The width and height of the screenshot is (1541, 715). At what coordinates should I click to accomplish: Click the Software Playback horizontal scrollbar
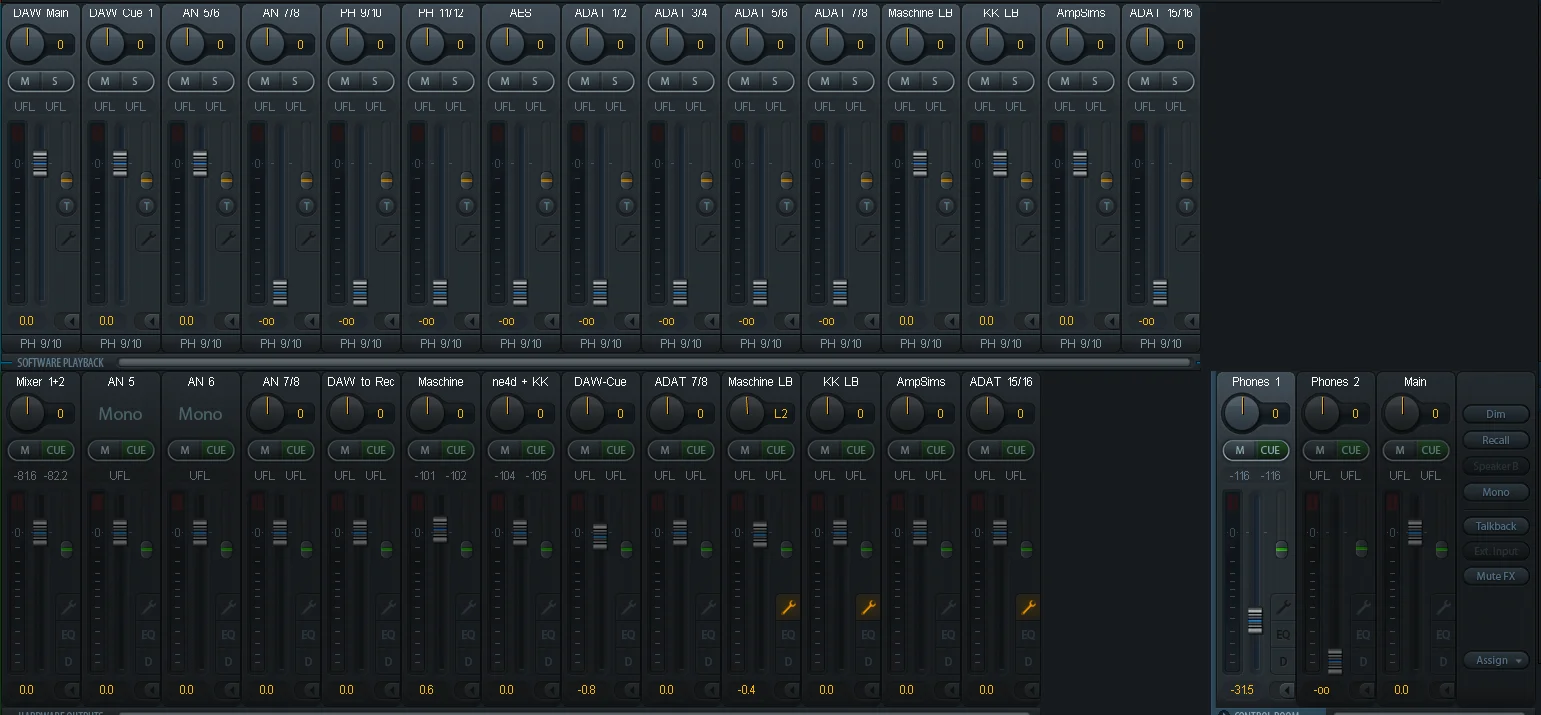pos(654,362)
